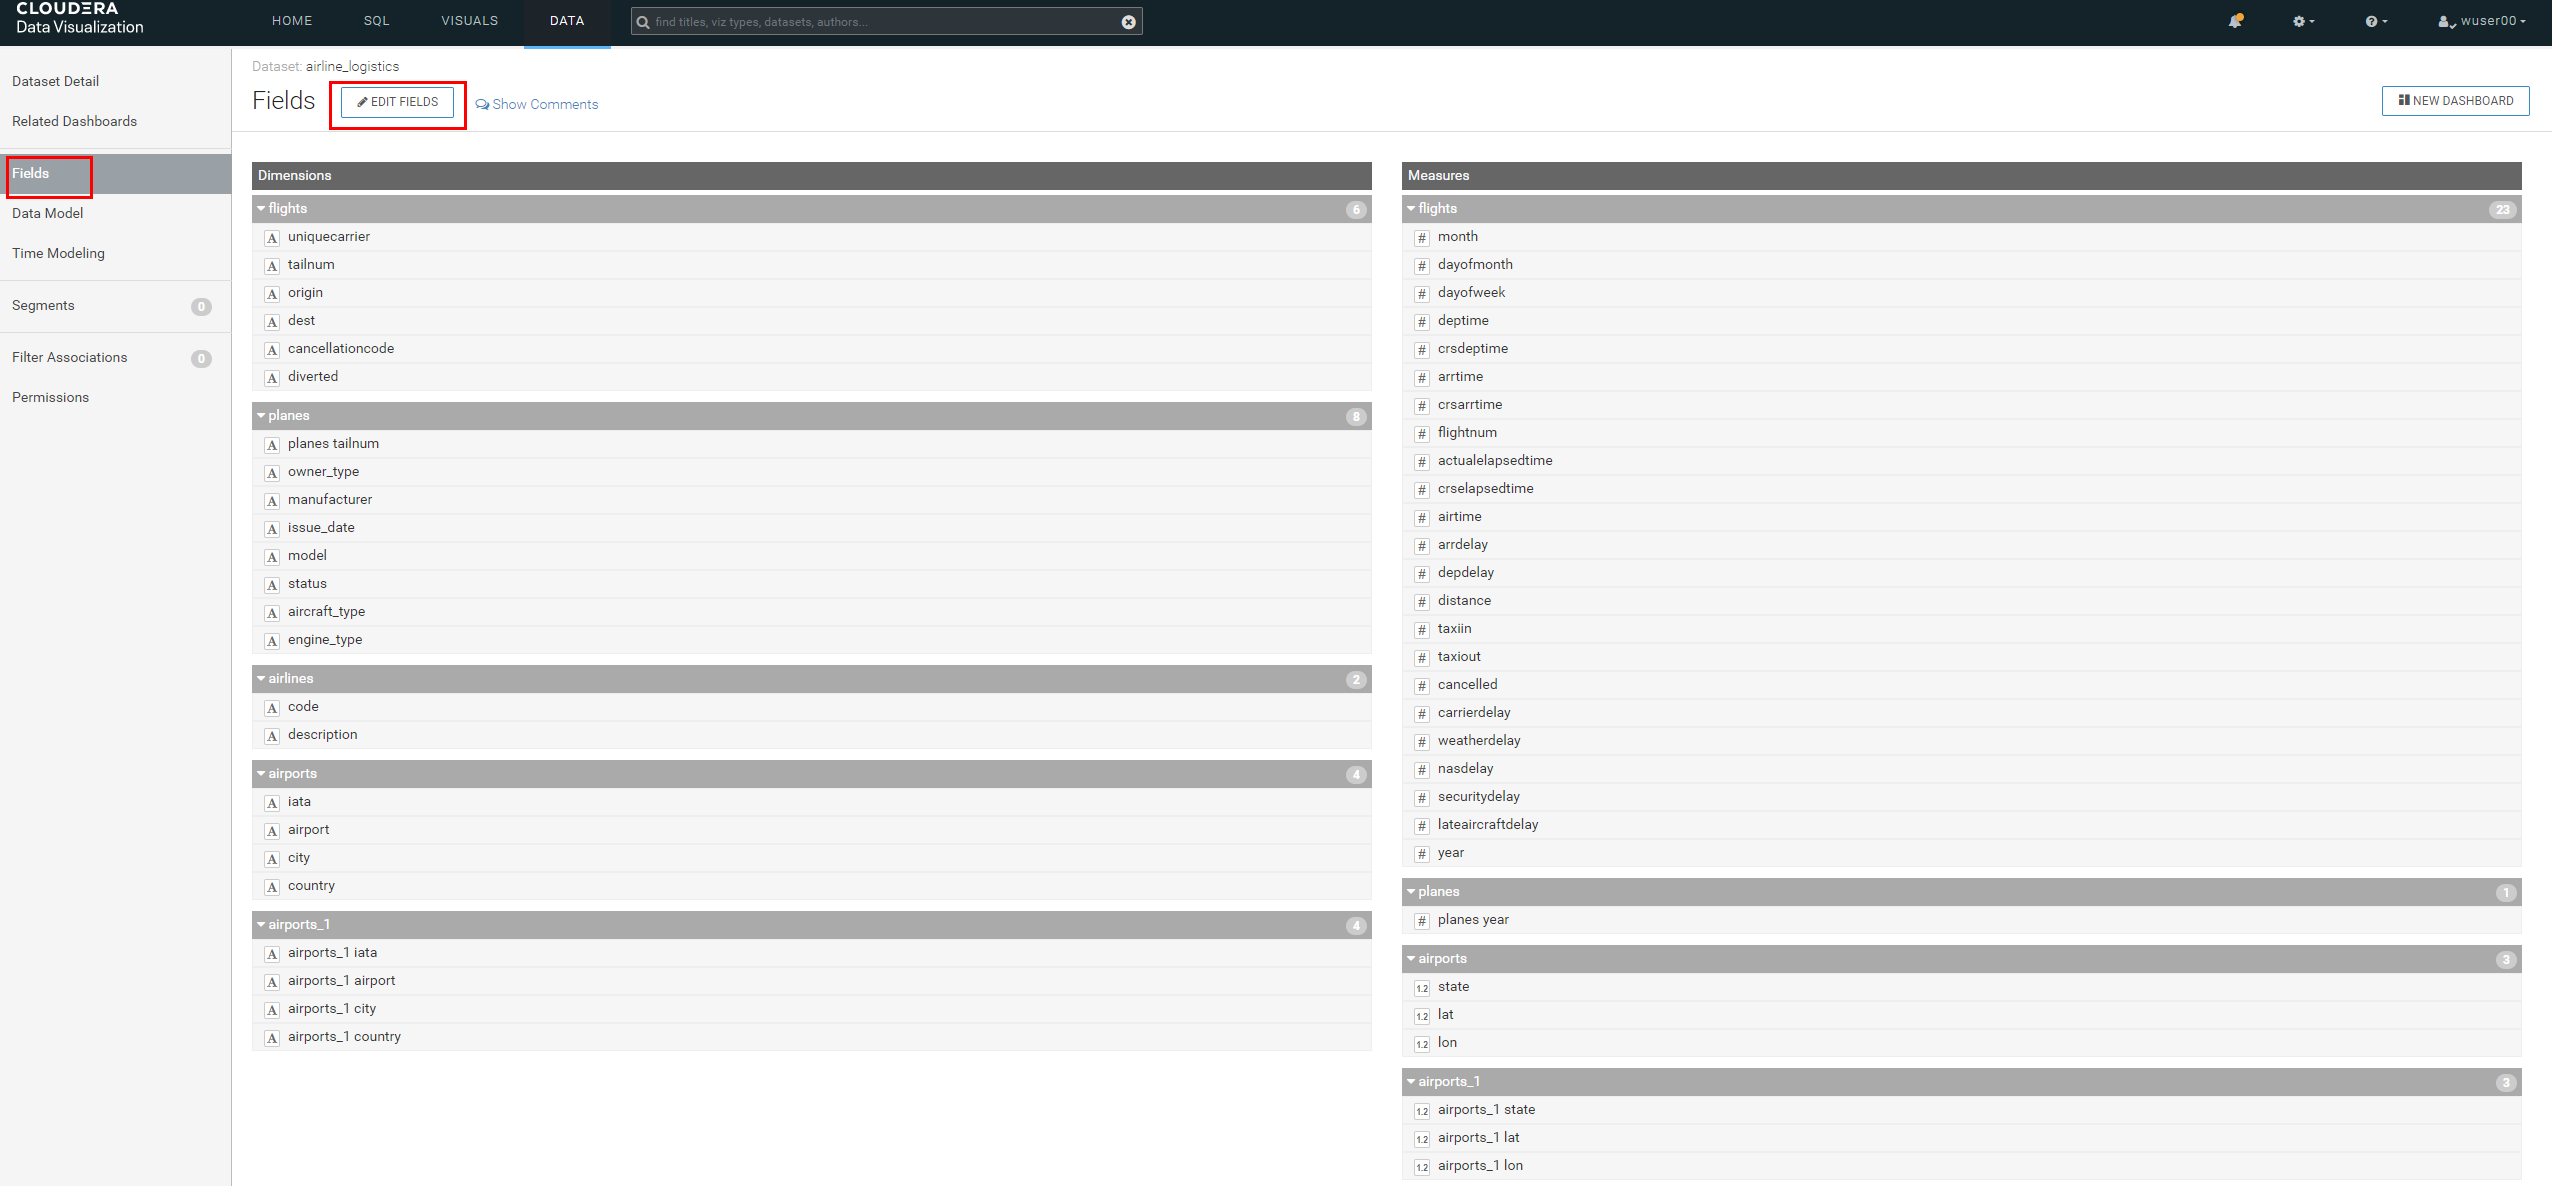This screenshot has width=2552, height=1186.
Task: Focus the find titles search field
Action: pyautogui.click(x=880, y=22)
